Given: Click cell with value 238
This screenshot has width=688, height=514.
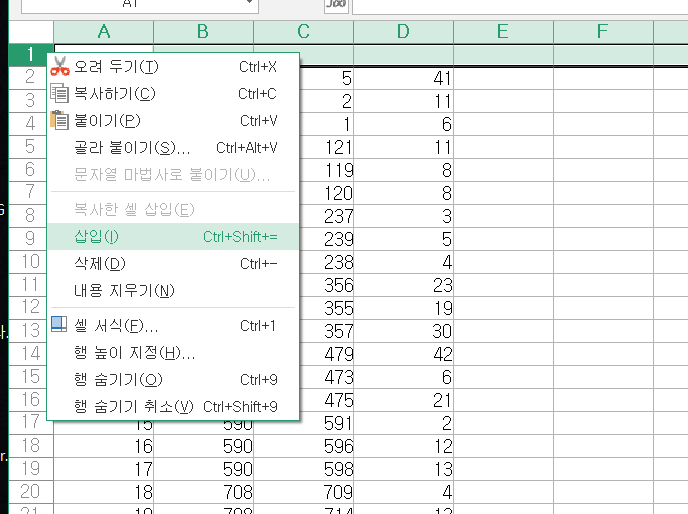Looking at the screenshot, I should tap(326, 262).
